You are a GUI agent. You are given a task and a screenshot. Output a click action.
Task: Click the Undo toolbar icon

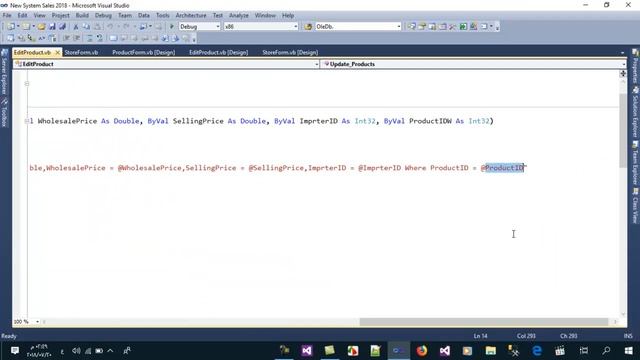click(110, 27)
